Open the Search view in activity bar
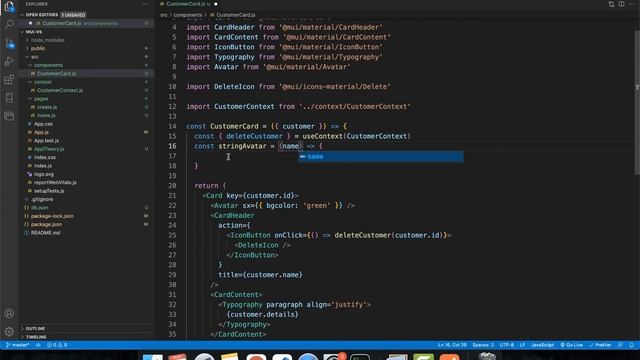 pos(9,24)
